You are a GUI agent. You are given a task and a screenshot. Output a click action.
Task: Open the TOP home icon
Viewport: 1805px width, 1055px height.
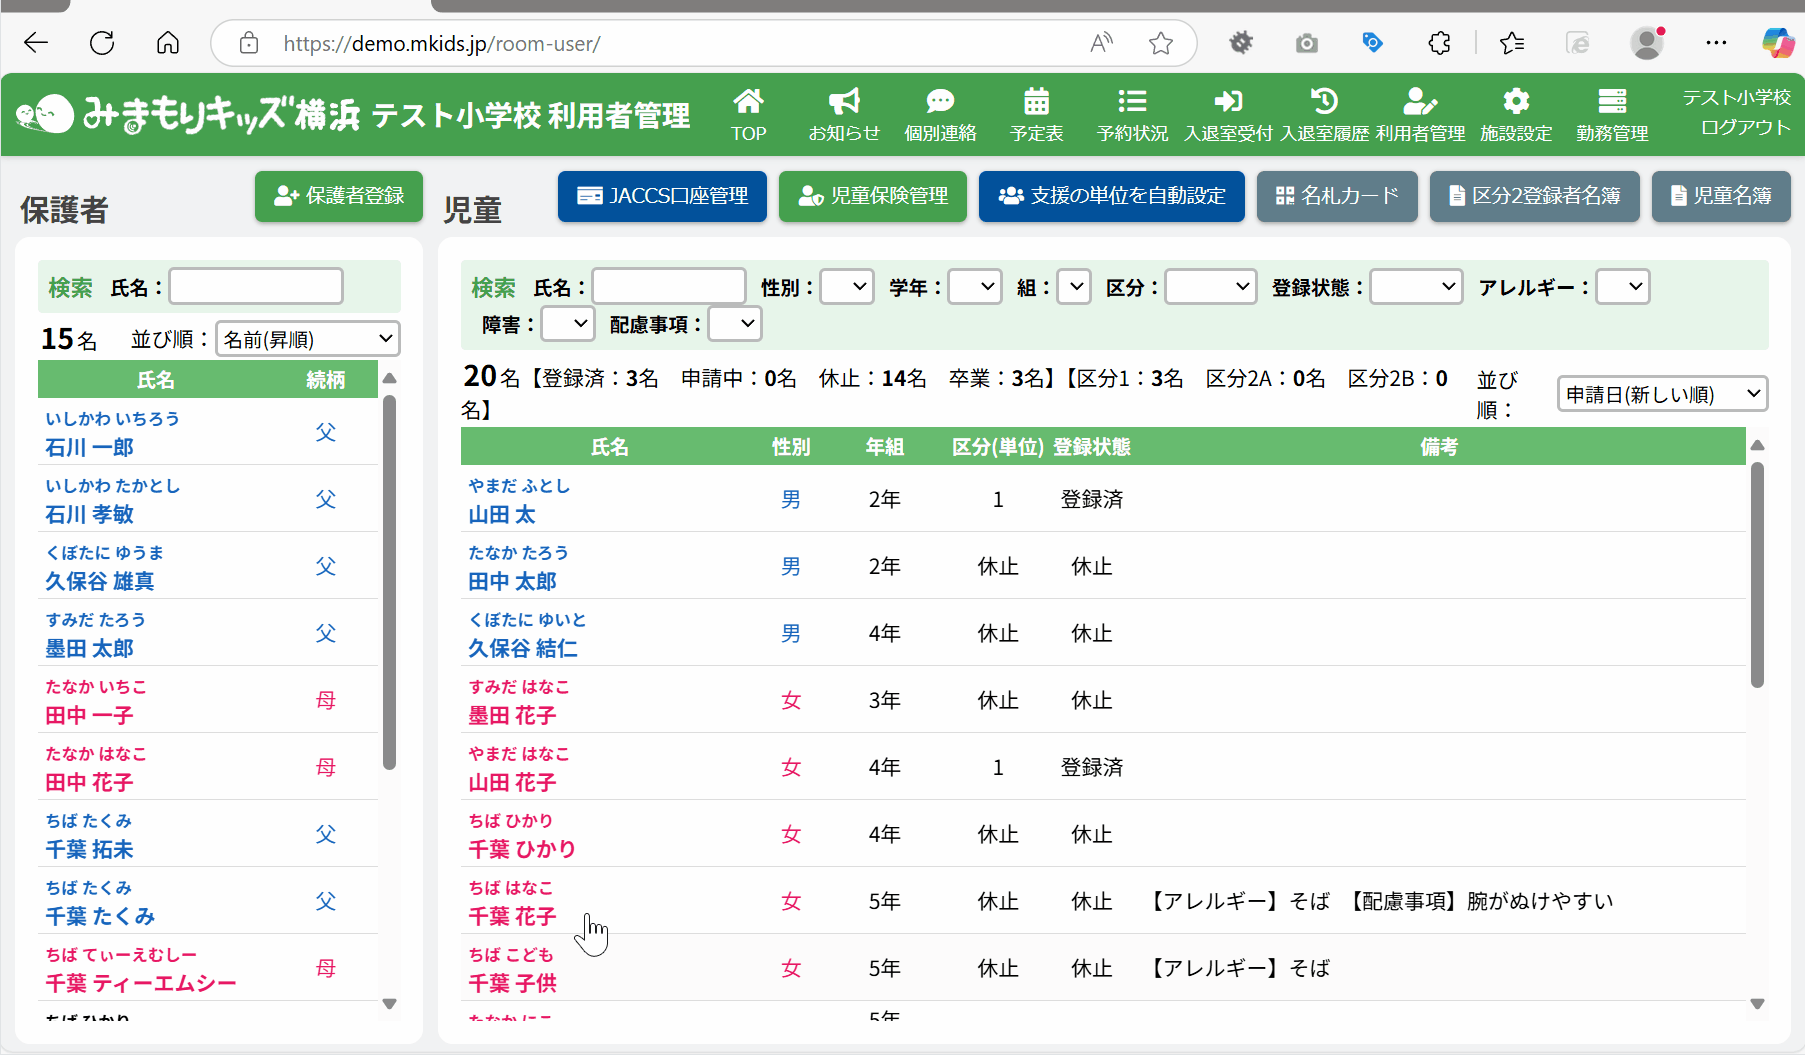(x=748, y=103)
